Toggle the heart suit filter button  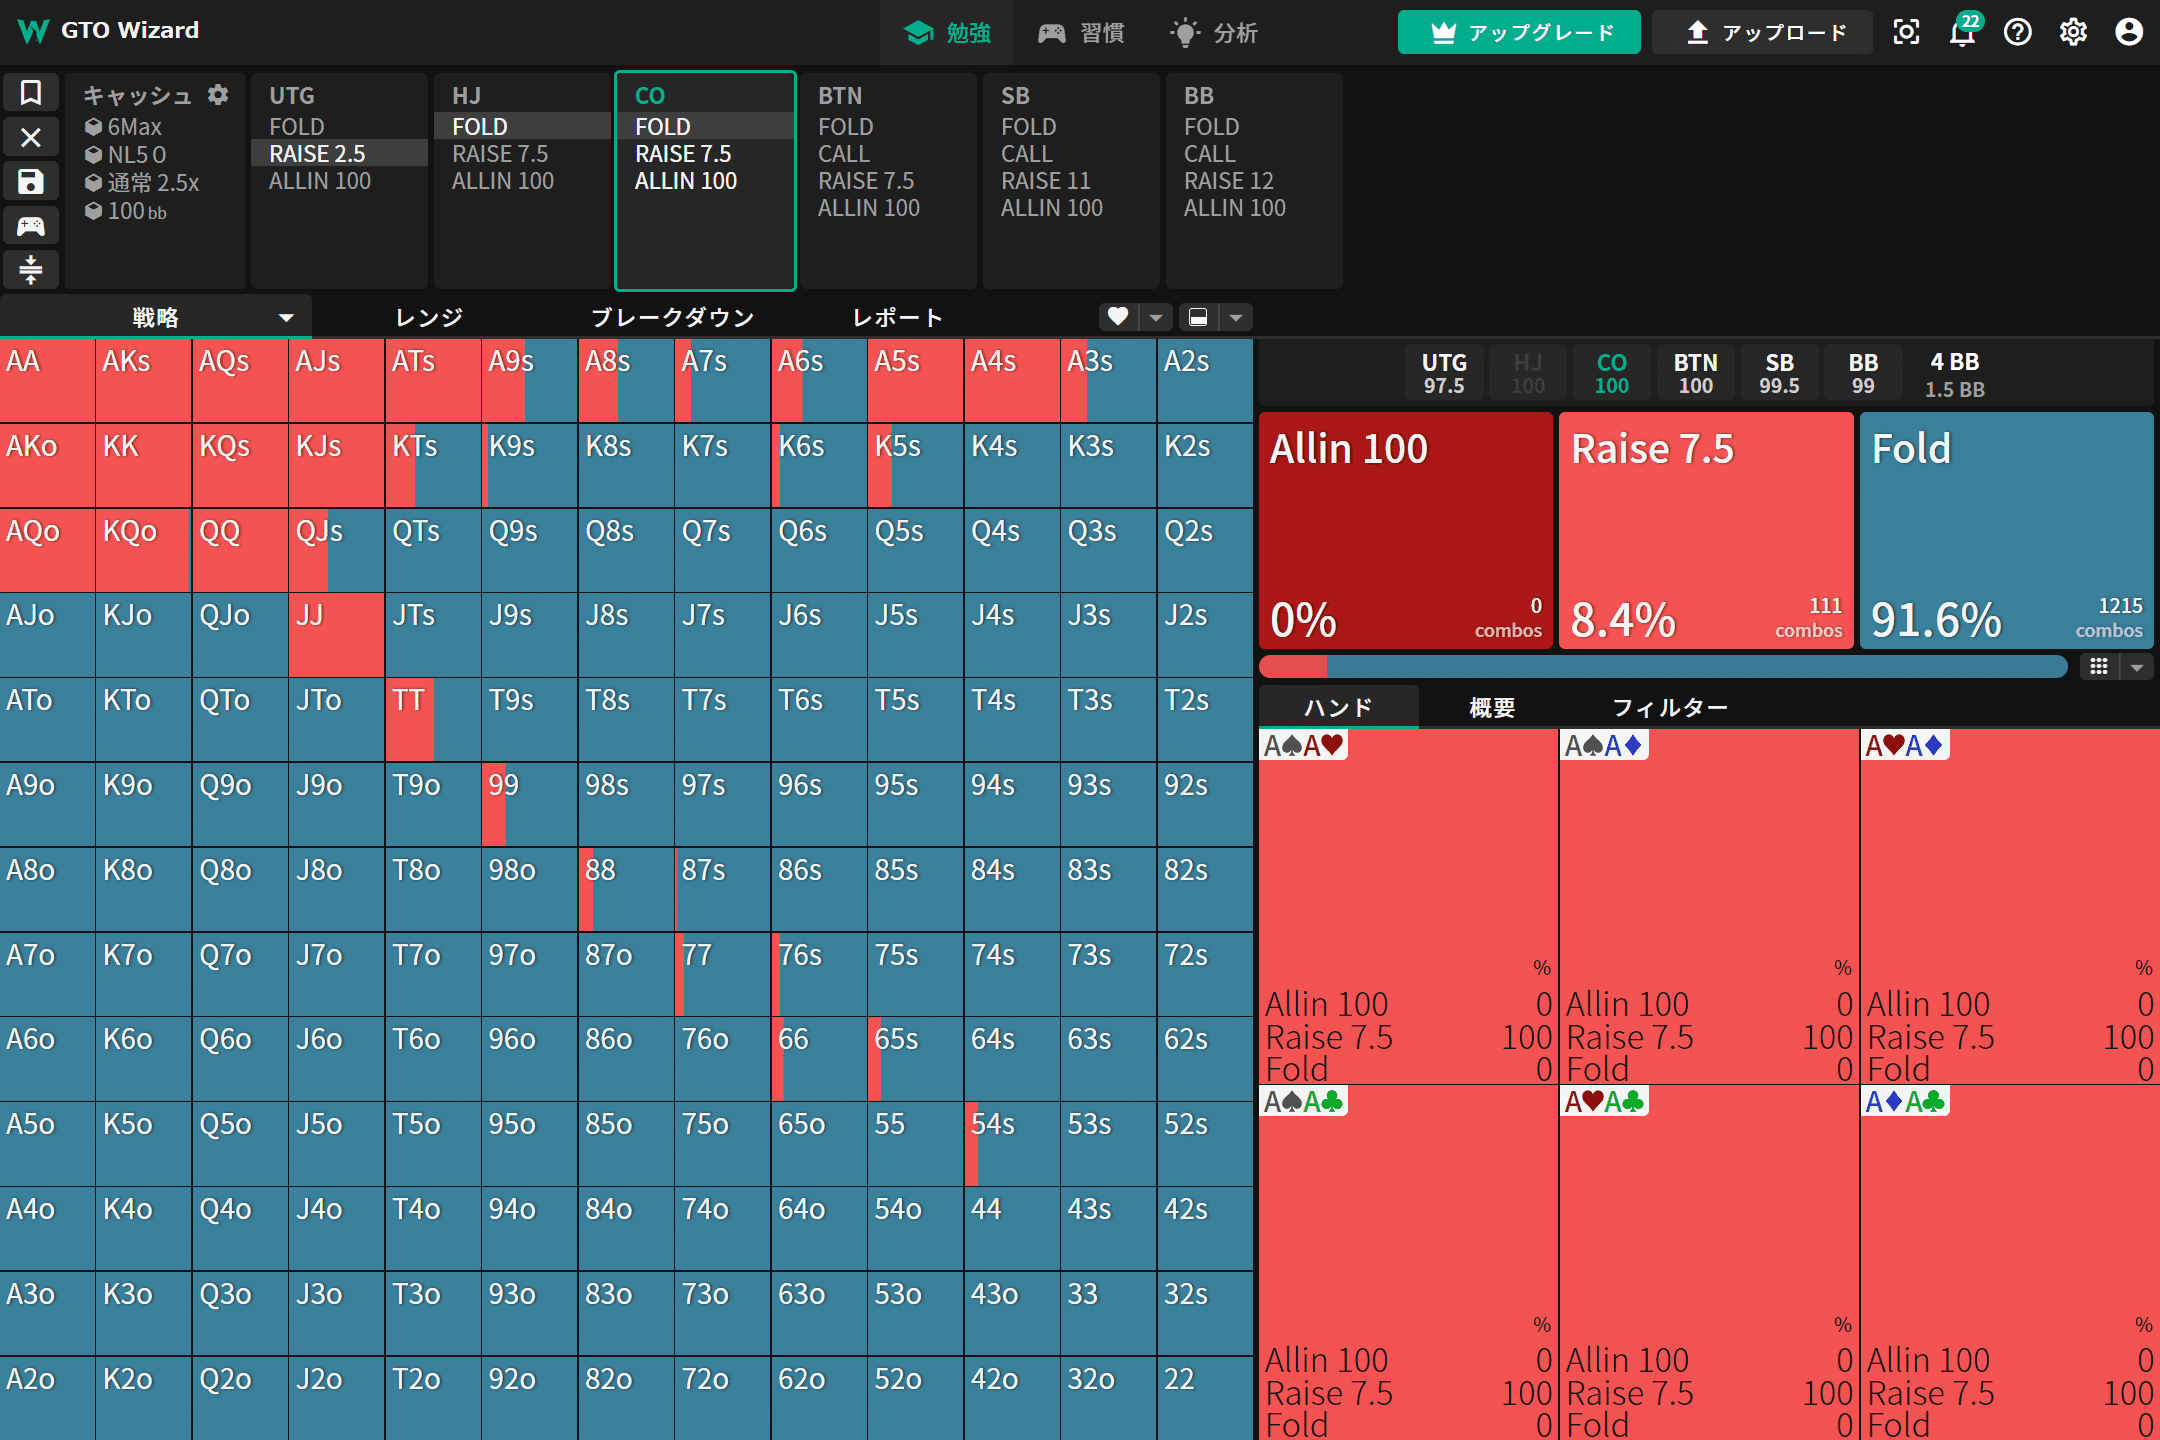click(x=1118, y=317)
